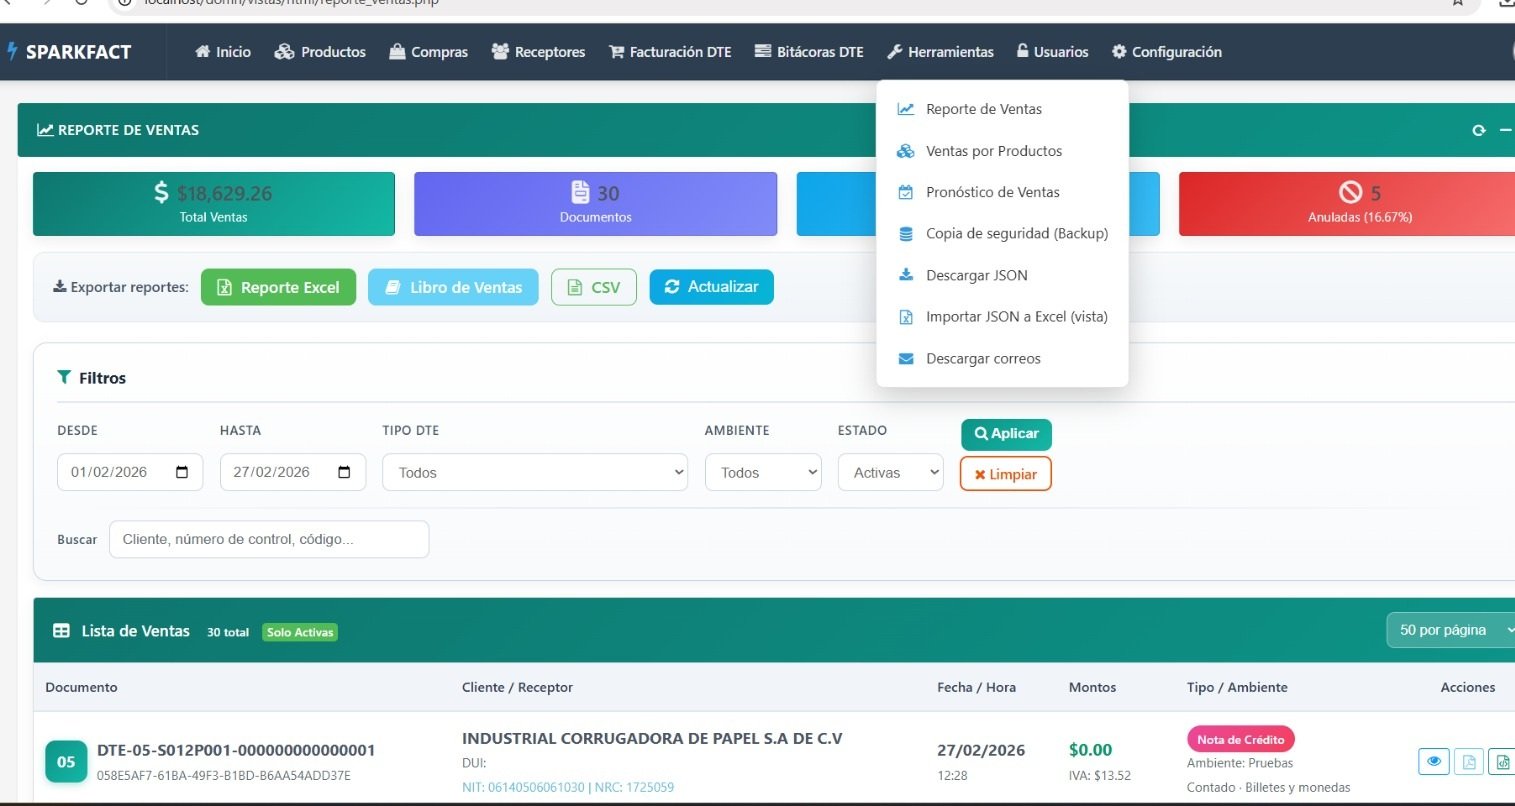Click the bookmark star in address bar

pyautogui.click(x=1458, y=3)
